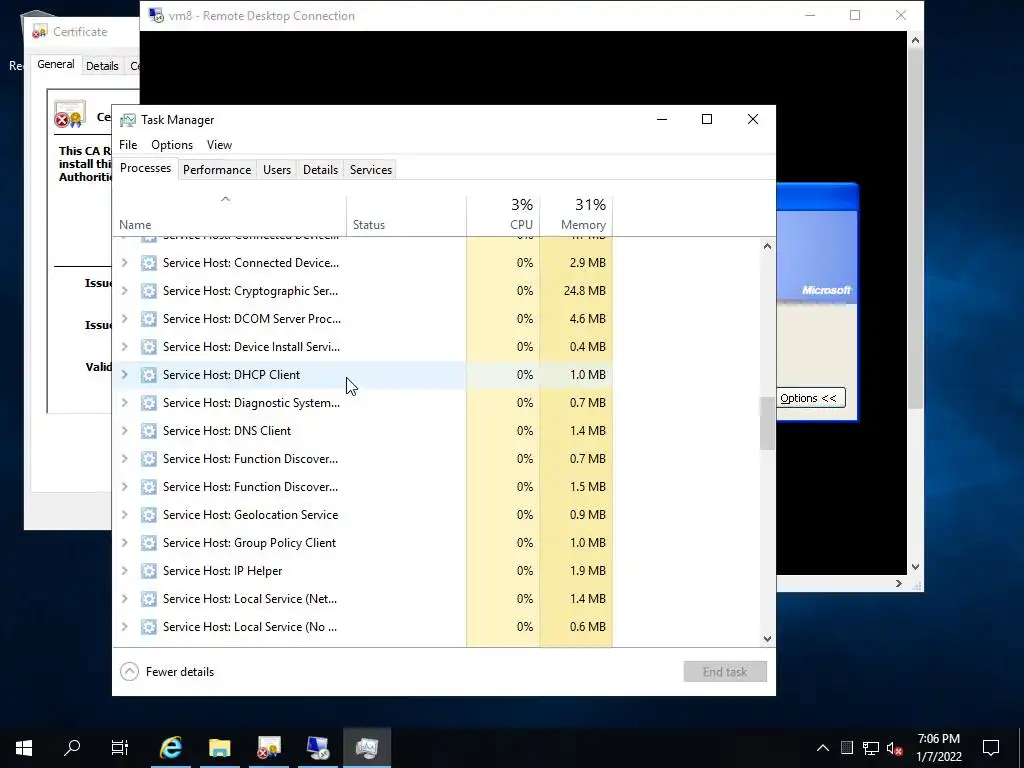
Task: Click 24.8 MB memory value cell
Action: [x=577, y=291]
